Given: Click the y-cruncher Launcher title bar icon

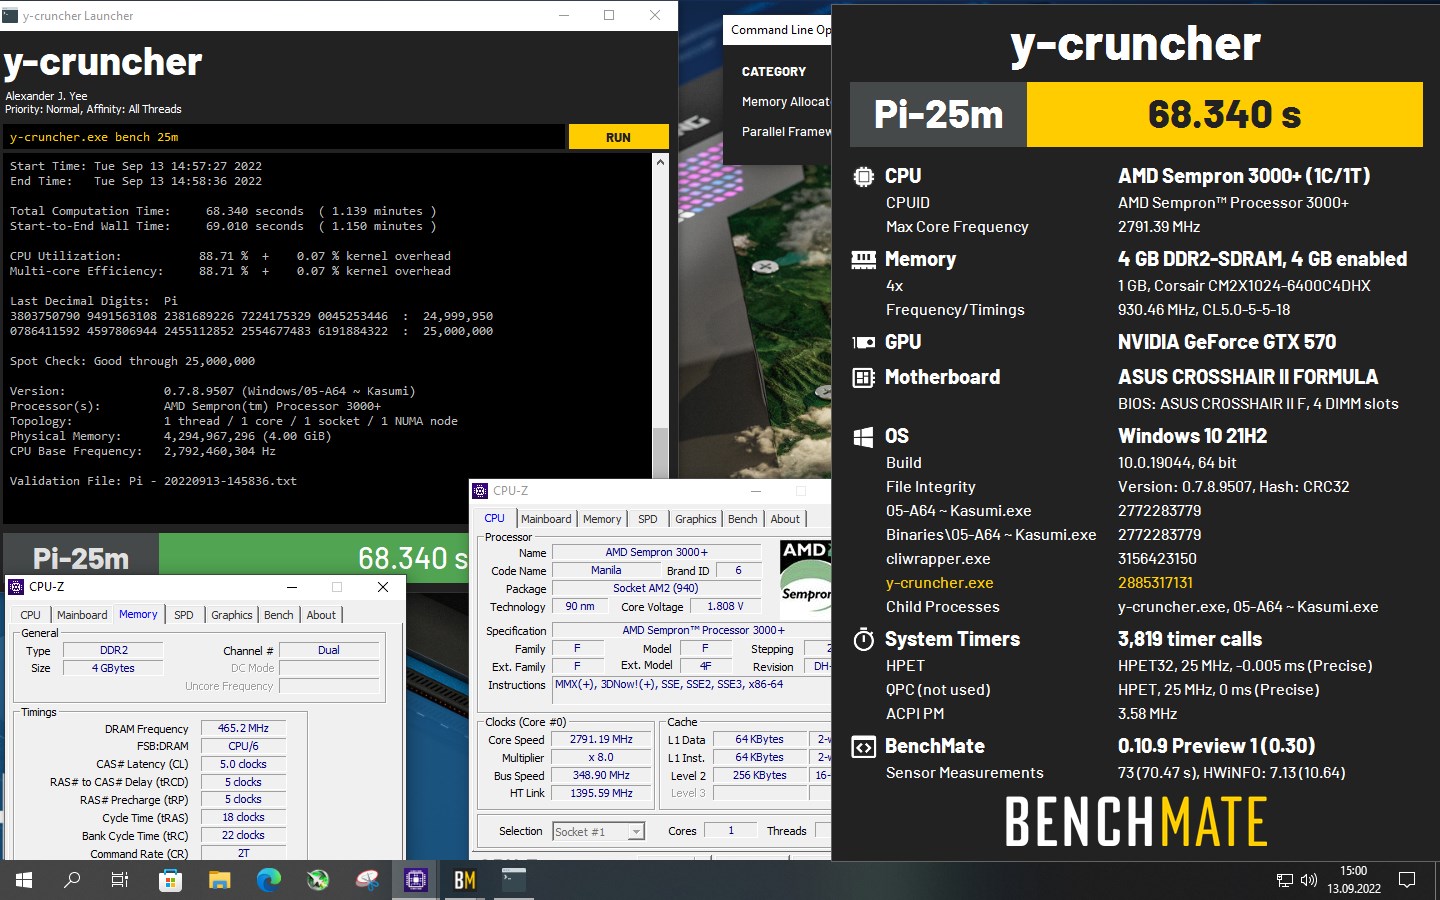Looking at the screenshot, I should click(11, 15).
